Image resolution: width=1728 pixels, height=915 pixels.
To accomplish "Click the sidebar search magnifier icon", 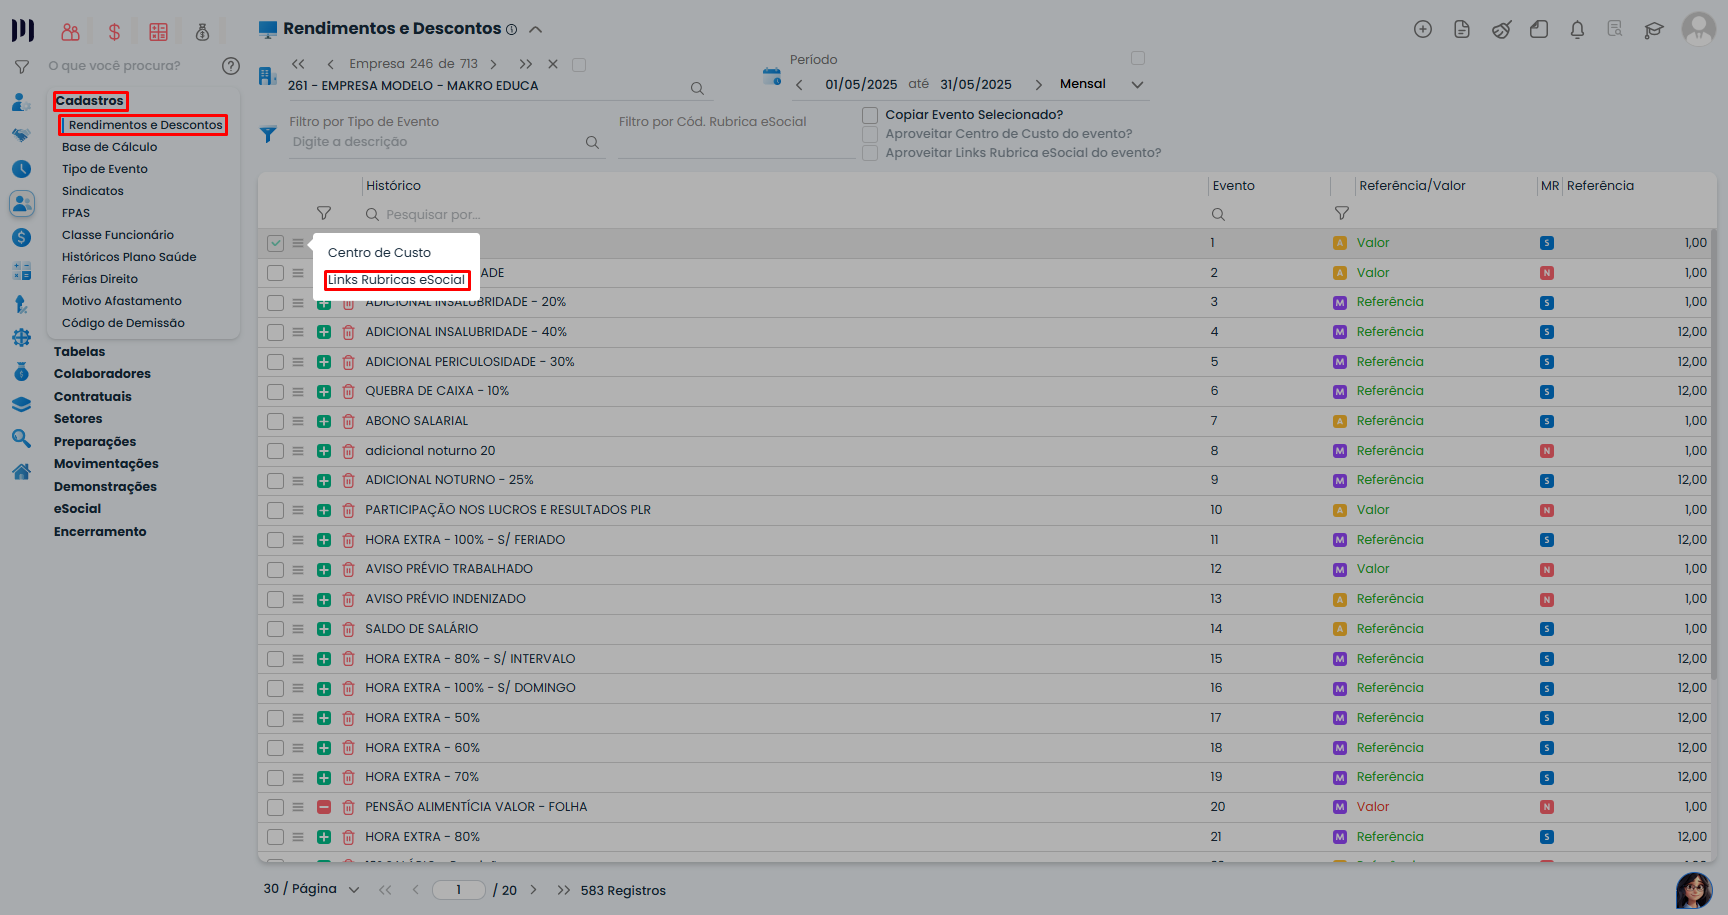I will [21, 438].
